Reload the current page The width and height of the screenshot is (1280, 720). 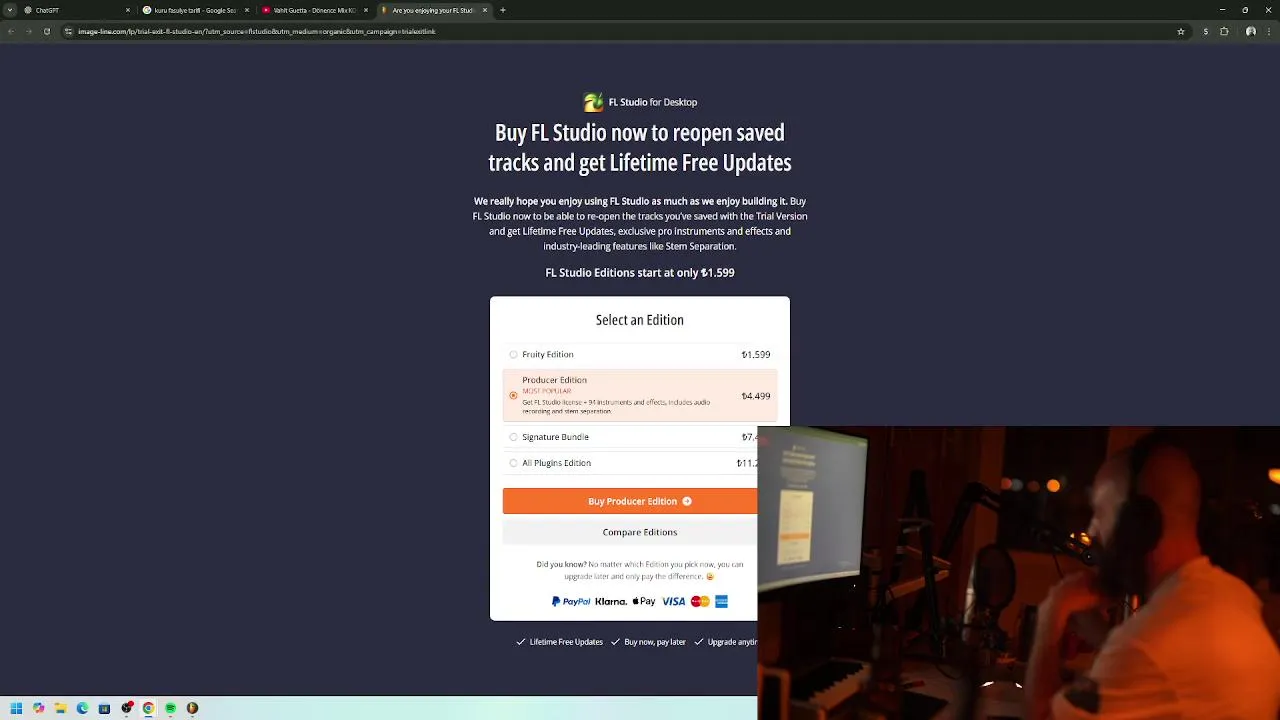click(46, 31)
